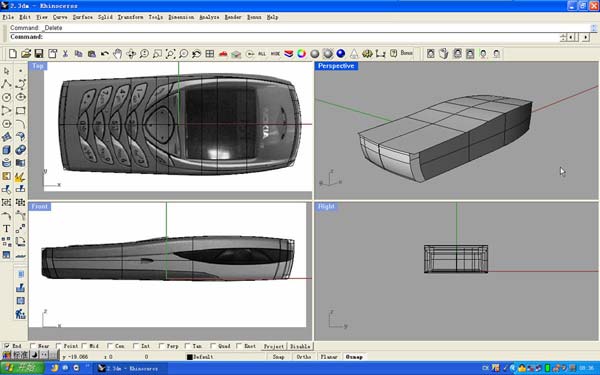
Task: Select the arrow pointer tool
Action: coord(7,71)
